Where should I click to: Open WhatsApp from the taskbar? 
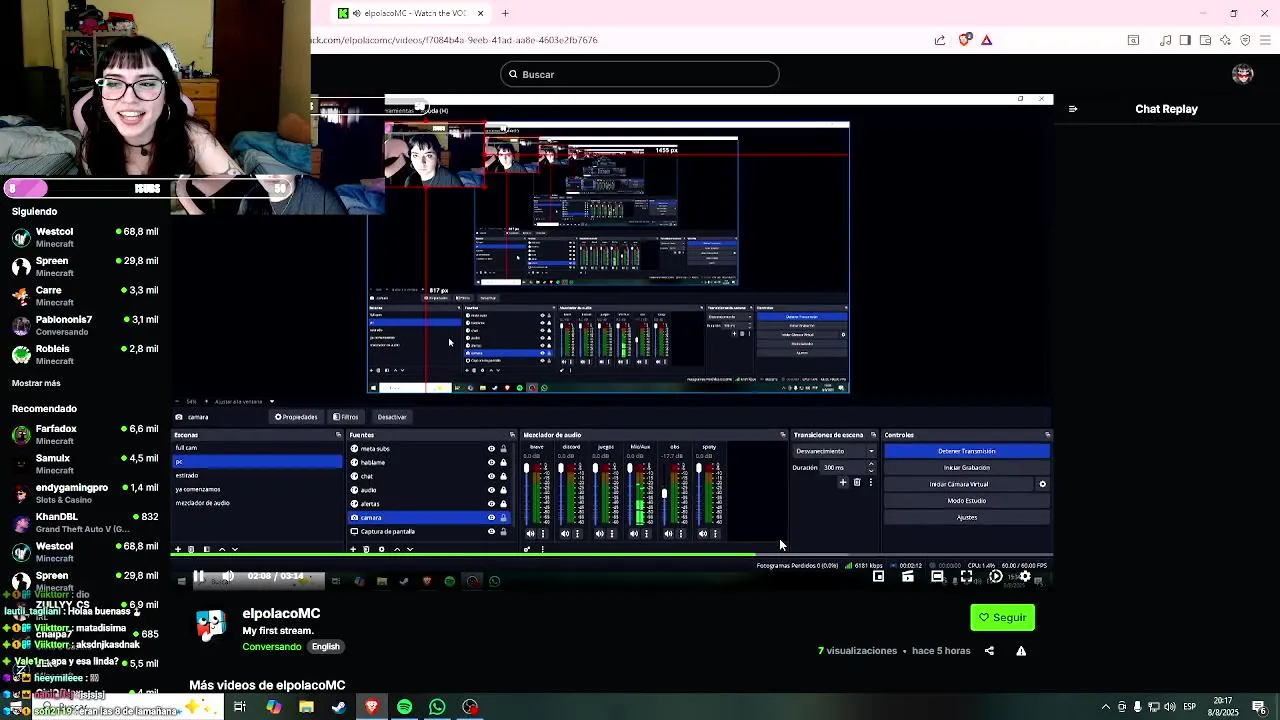point(437,707)
